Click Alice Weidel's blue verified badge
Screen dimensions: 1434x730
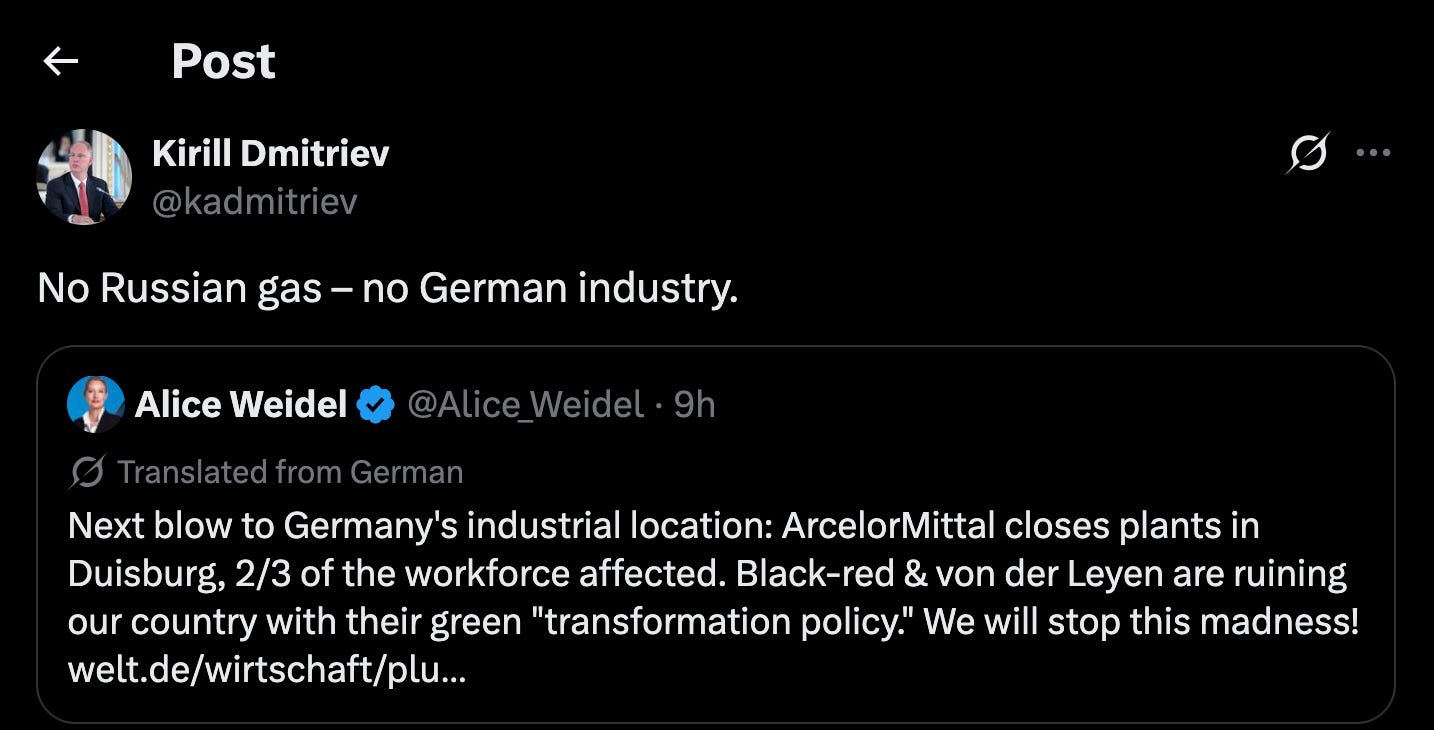(x=376, y=405)
